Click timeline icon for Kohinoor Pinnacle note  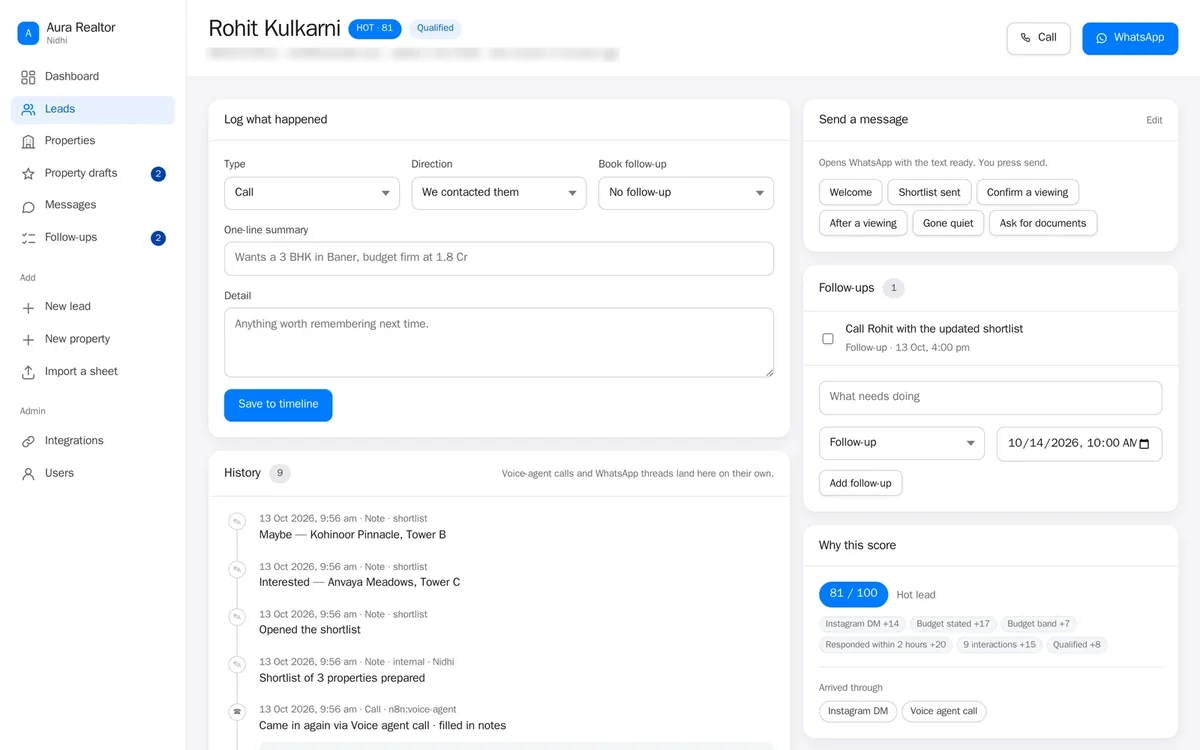point(237,521)
